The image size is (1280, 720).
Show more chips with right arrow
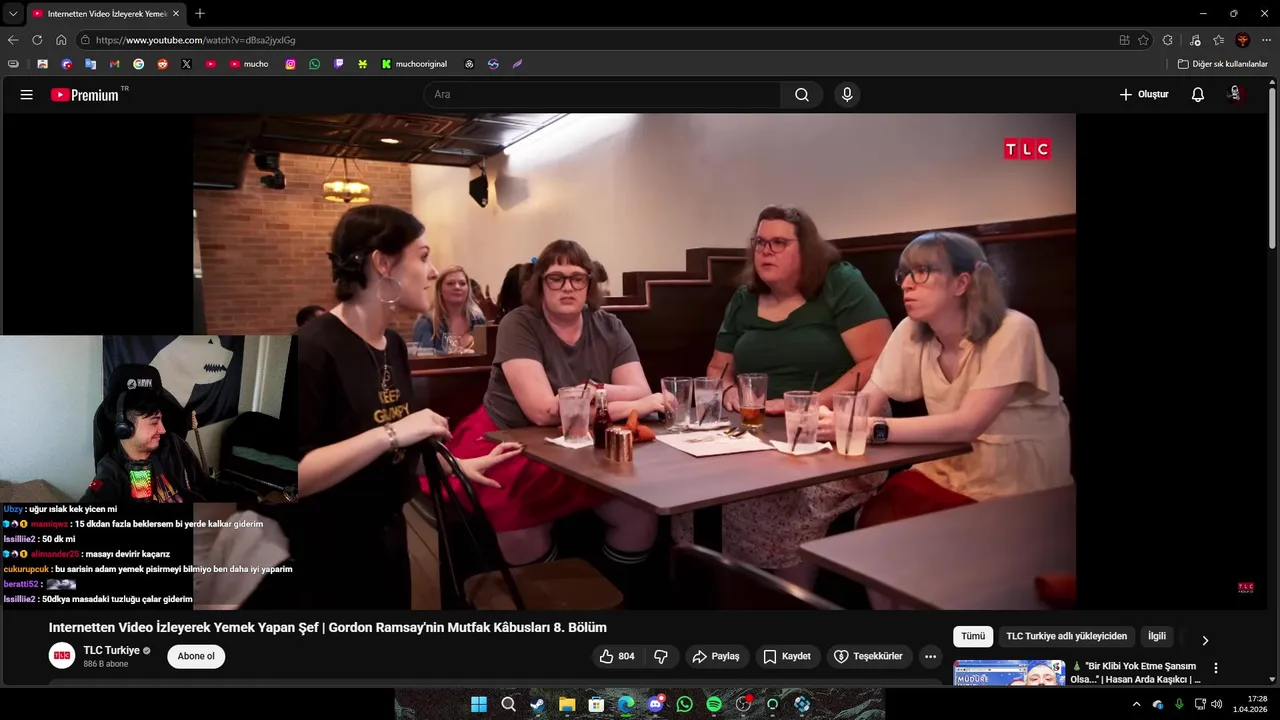1205,640
